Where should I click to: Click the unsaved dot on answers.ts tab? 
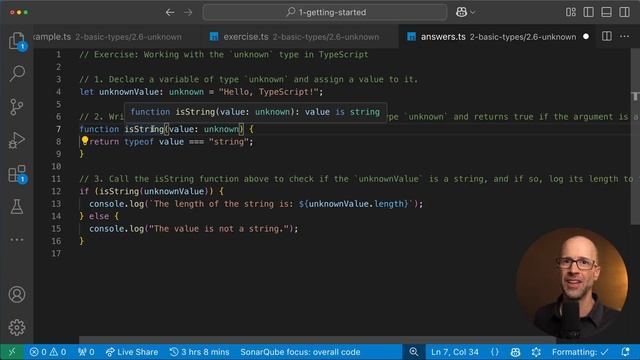(586, 36)
